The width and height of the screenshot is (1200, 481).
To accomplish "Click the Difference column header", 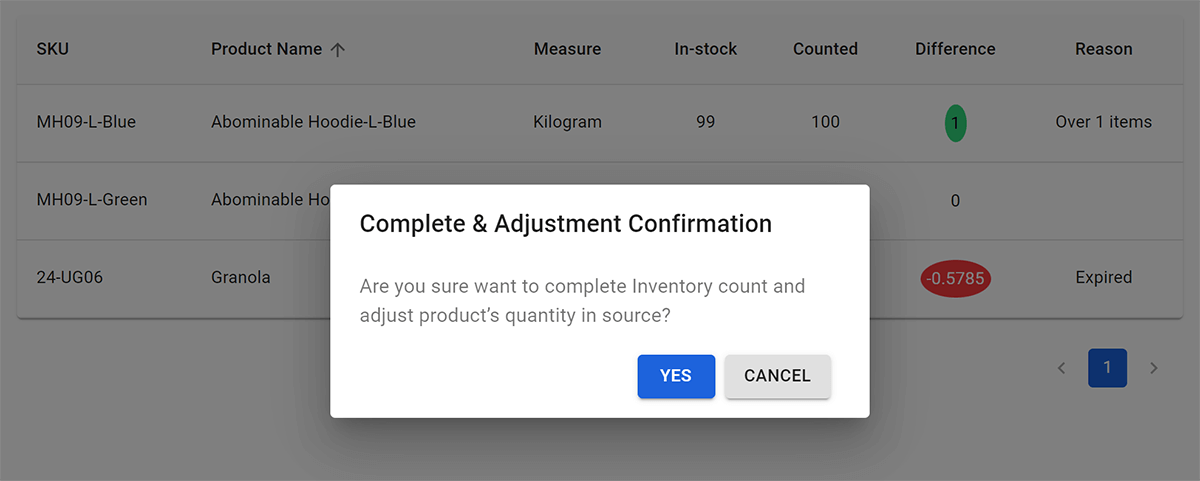I will tap(955, 49).
